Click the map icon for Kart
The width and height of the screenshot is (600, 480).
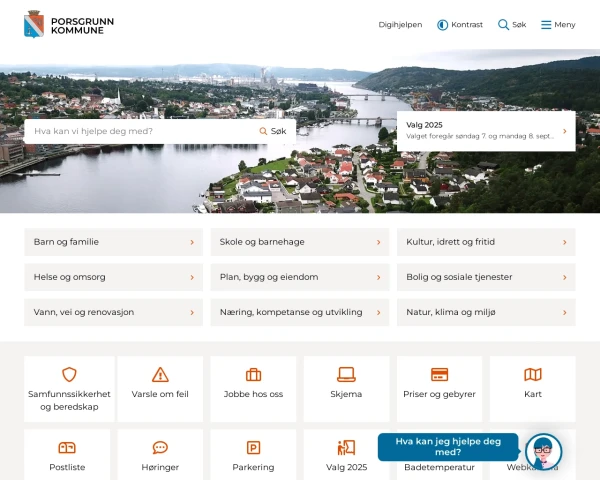point(533,375)
